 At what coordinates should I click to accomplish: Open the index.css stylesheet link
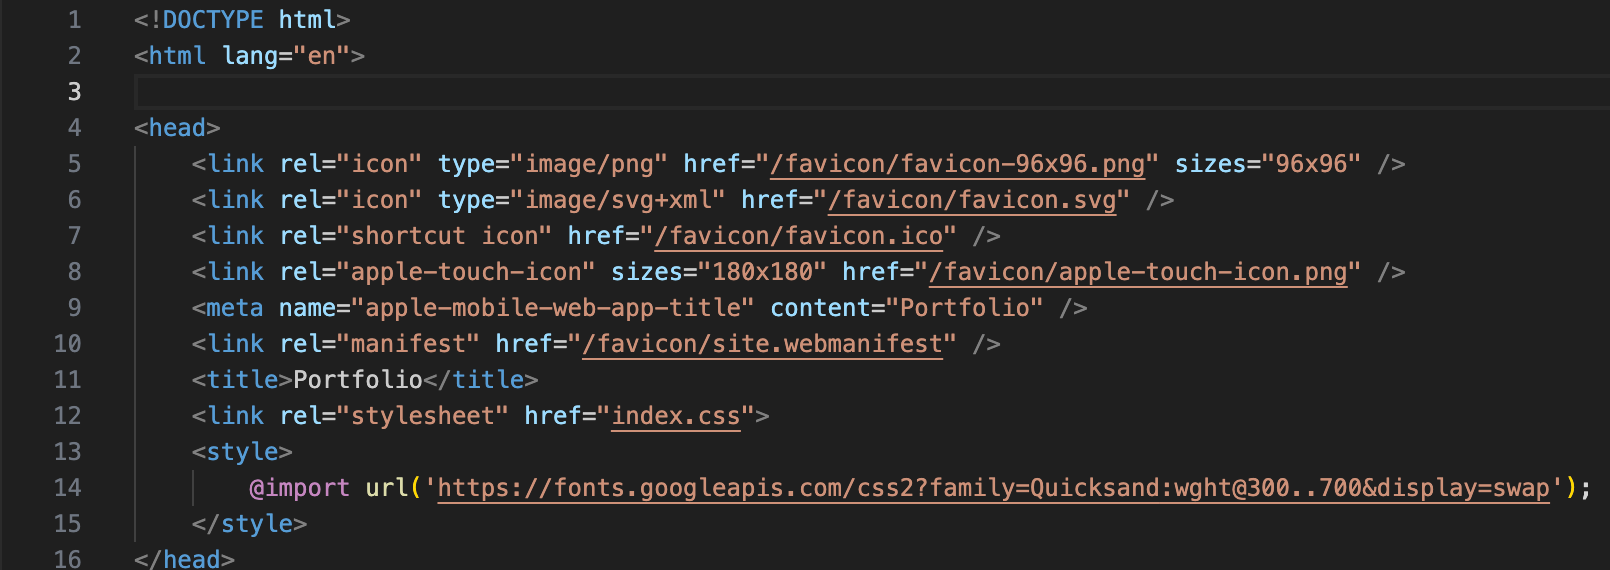pyautogui.click(x=675, y=416)
